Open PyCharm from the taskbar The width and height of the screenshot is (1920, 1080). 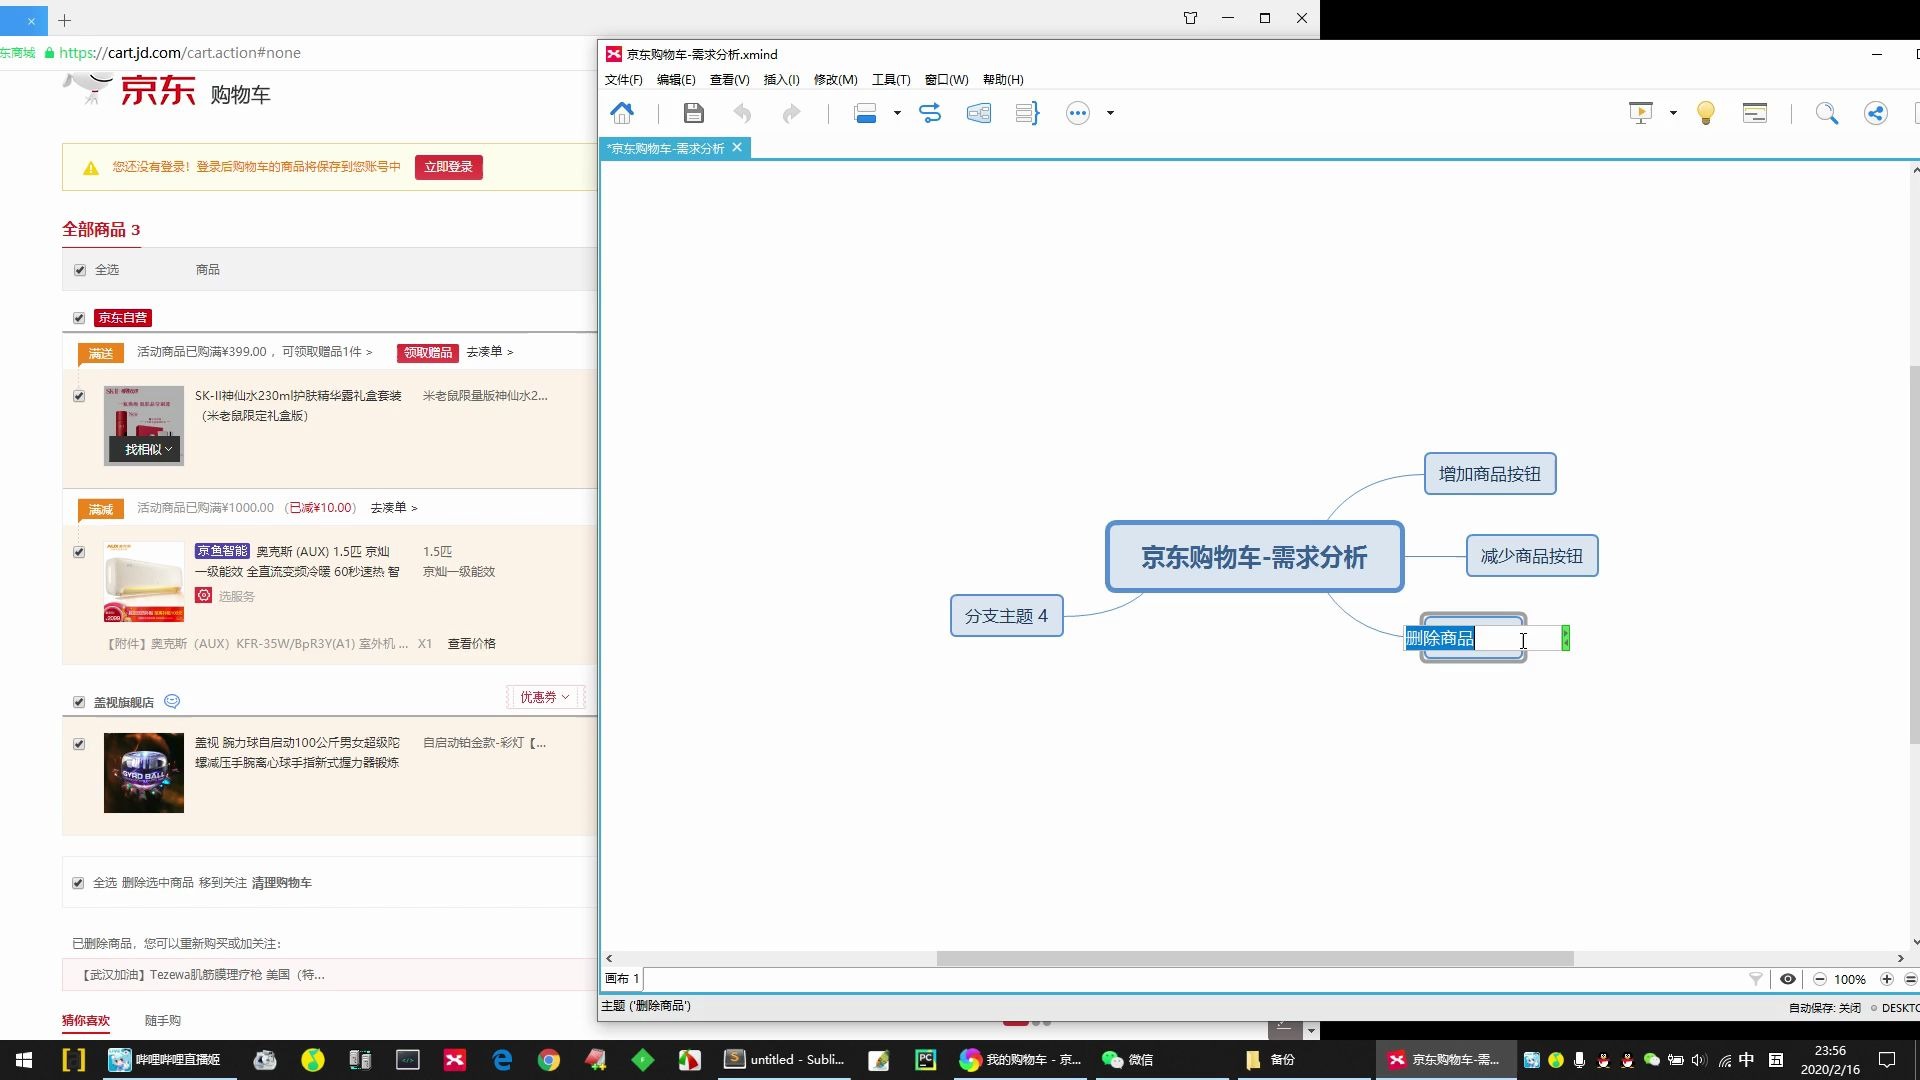pos(925,1060)
